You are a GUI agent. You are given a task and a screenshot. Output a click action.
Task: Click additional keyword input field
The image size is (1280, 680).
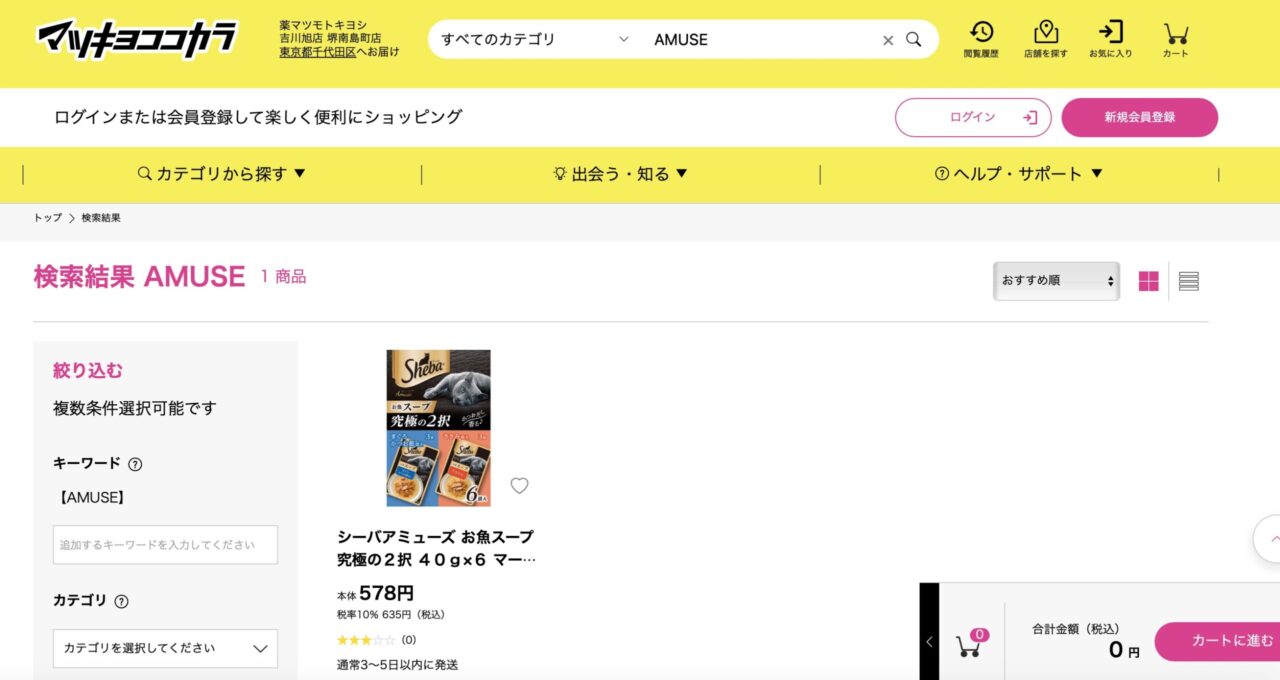pos(165,545)
